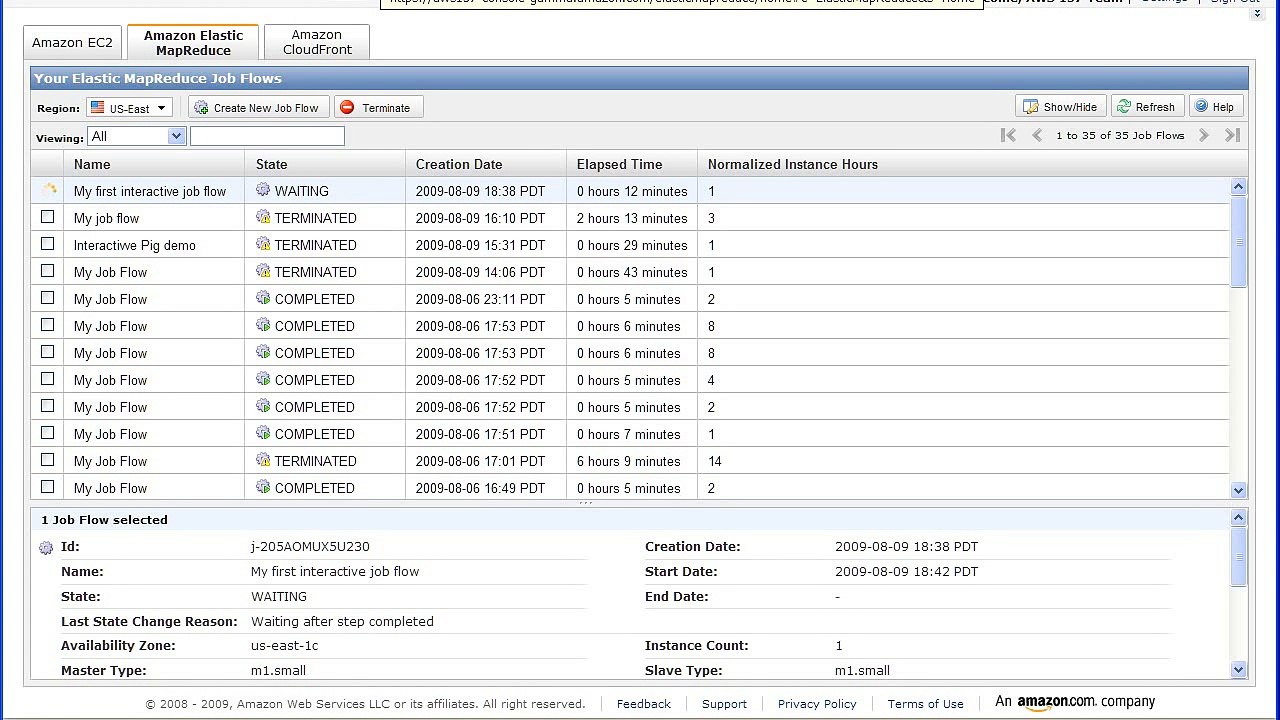Image resolution: width=1280 pixels, height=720 pixels.
Task: Click the COMPLETED icon for the 17:51 job flow
Action: 263,433
